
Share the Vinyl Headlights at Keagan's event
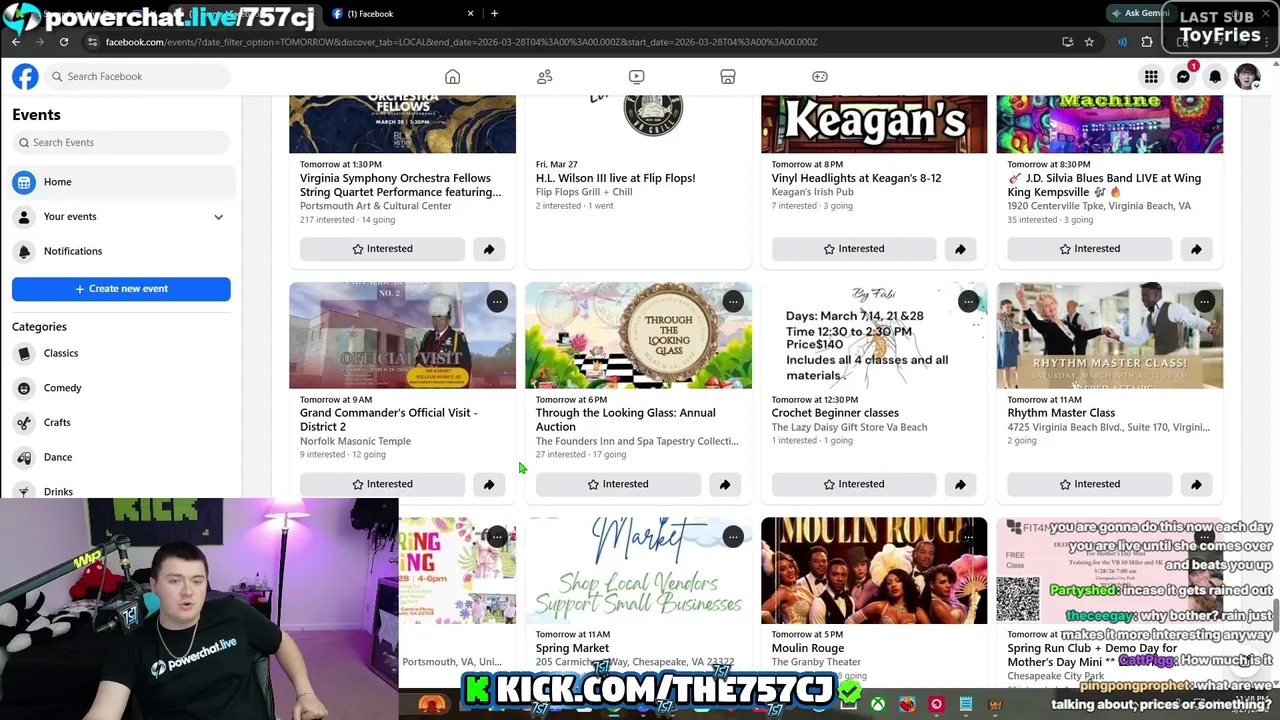tap(960, 249)
